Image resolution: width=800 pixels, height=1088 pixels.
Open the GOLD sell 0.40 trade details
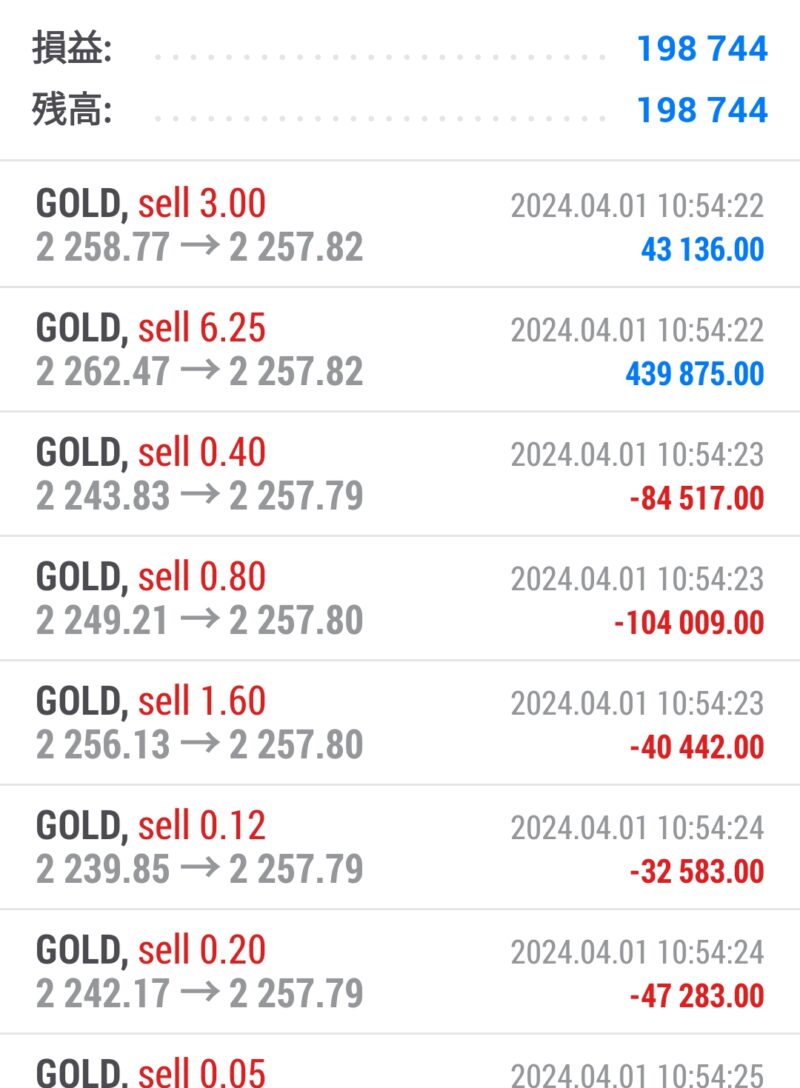pos(400,474)
